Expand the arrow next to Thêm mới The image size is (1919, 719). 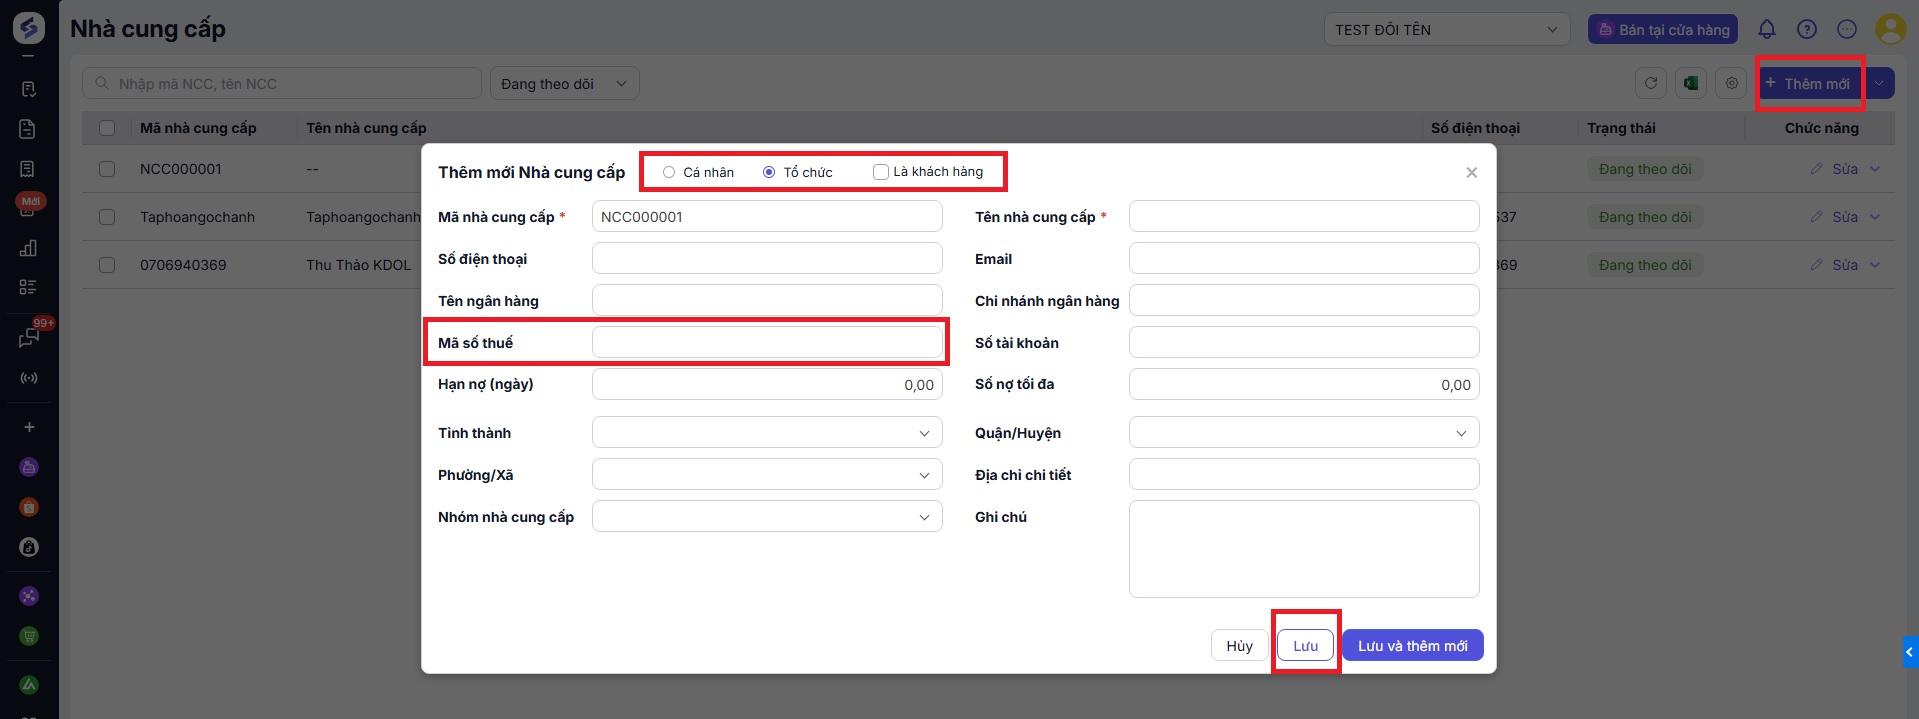[x=1880, y=83]
